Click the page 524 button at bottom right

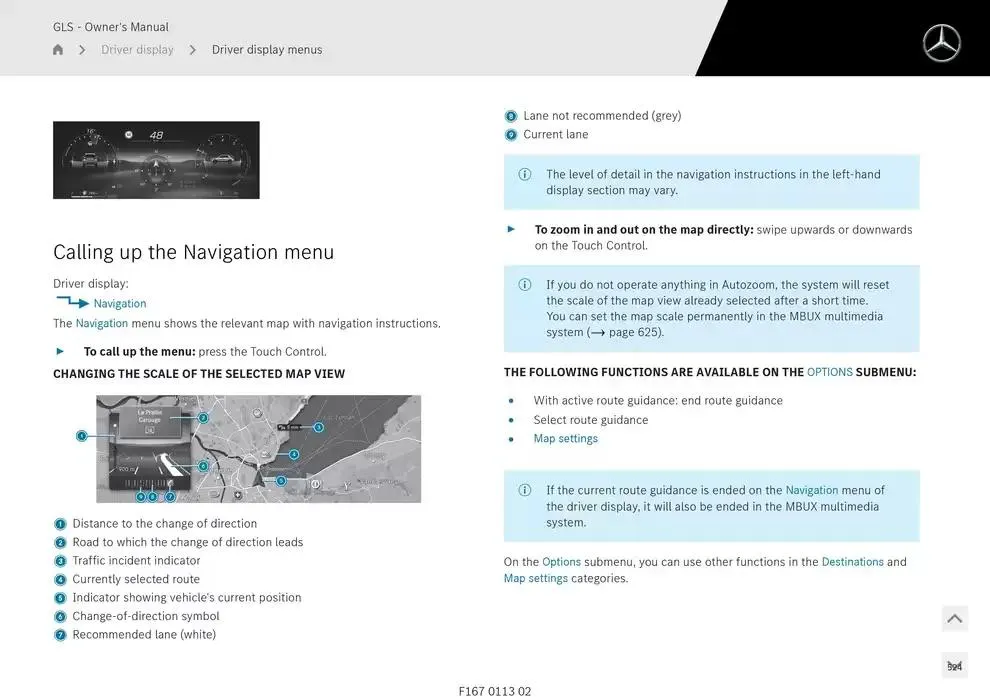point(955,666)
